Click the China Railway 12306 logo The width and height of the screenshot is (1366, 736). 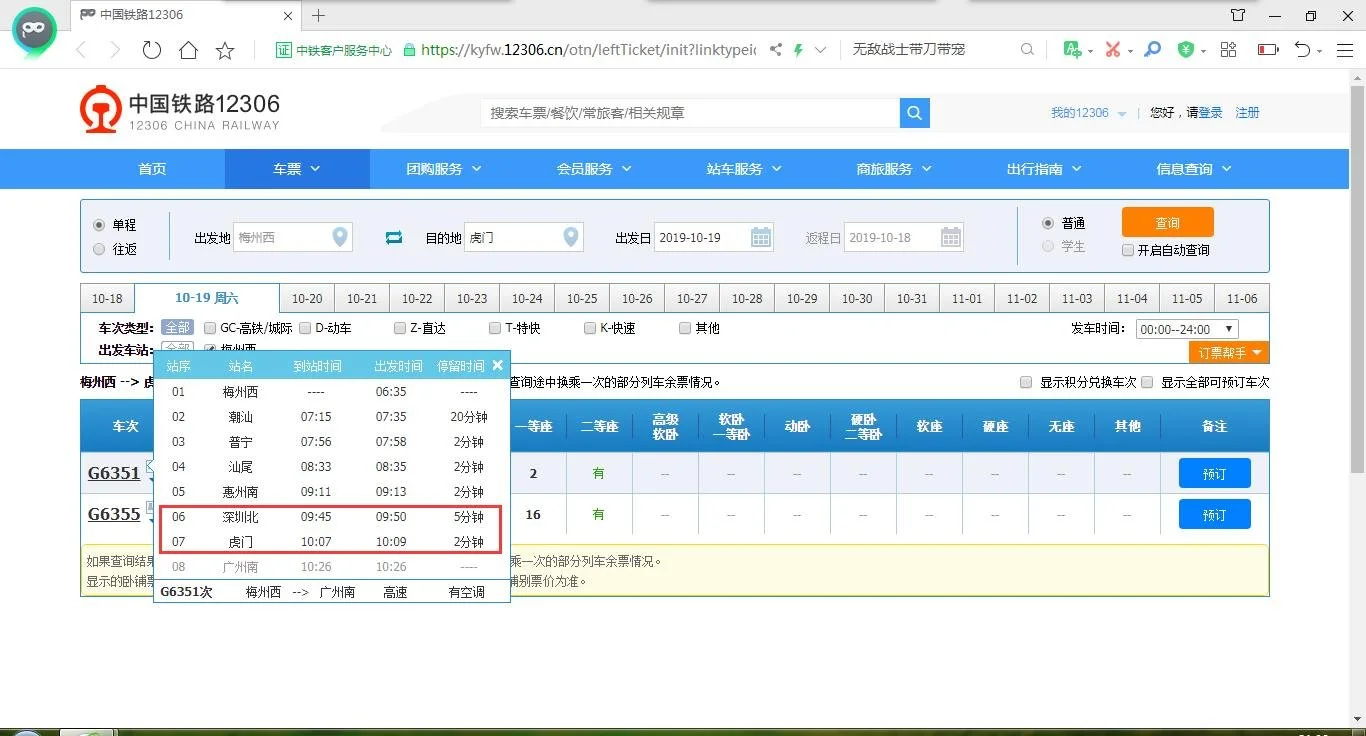click(x=177, y=110)
